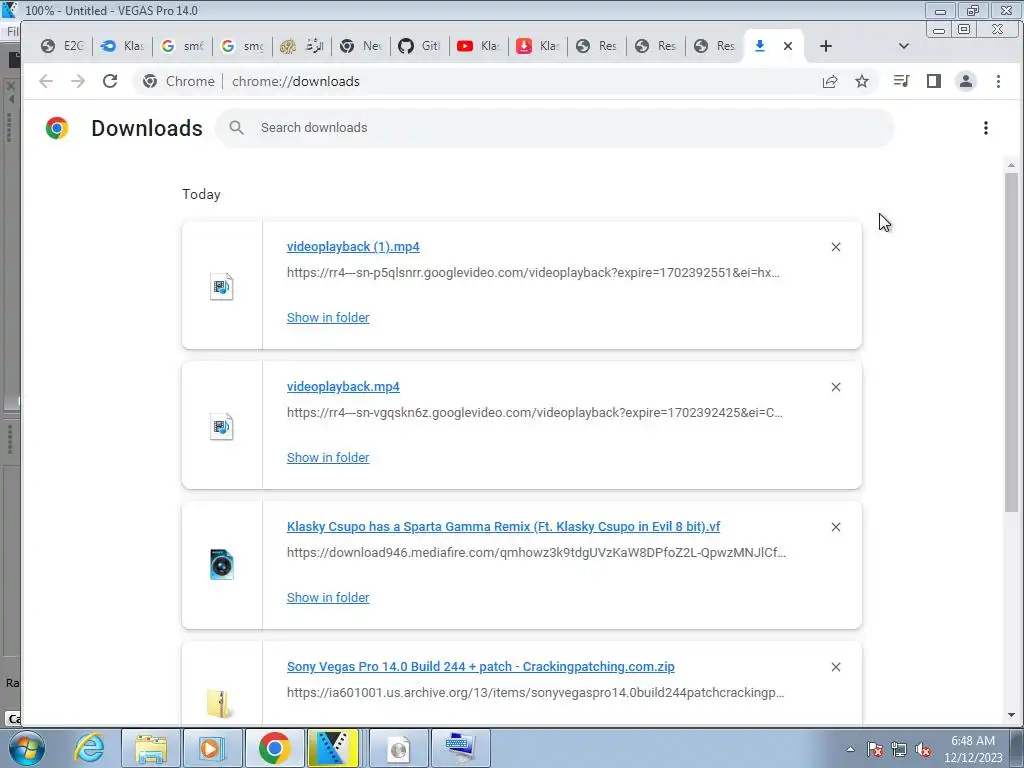Open the Sony Vegas Pro 14.0 zip file

(480, 667)
